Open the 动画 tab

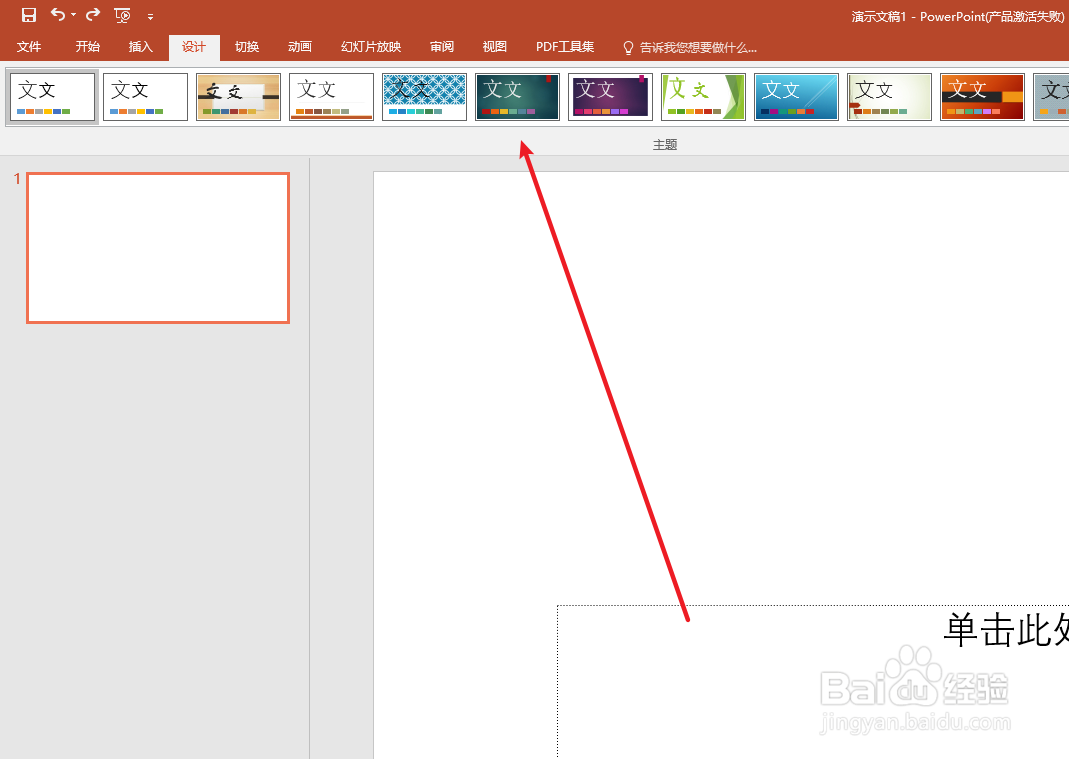[x=300, y=46]
